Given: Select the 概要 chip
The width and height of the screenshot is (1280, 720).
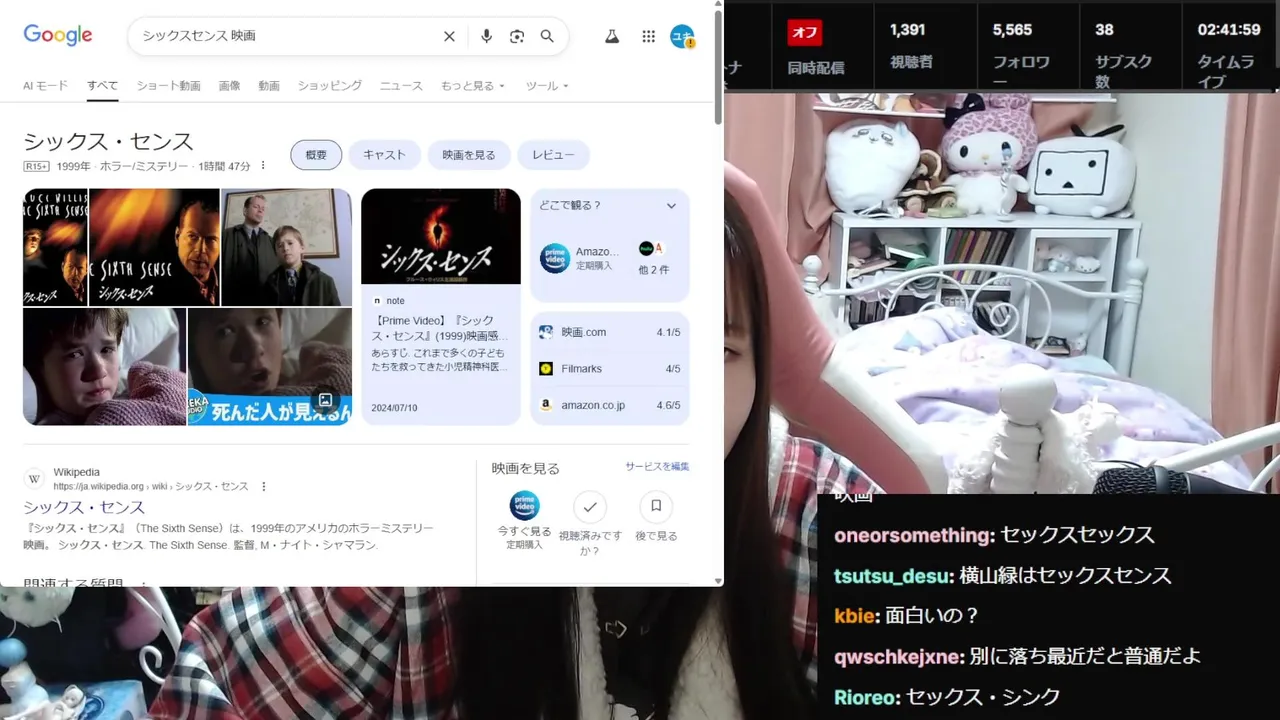Looking at the screenshot, I should point(316,155).
